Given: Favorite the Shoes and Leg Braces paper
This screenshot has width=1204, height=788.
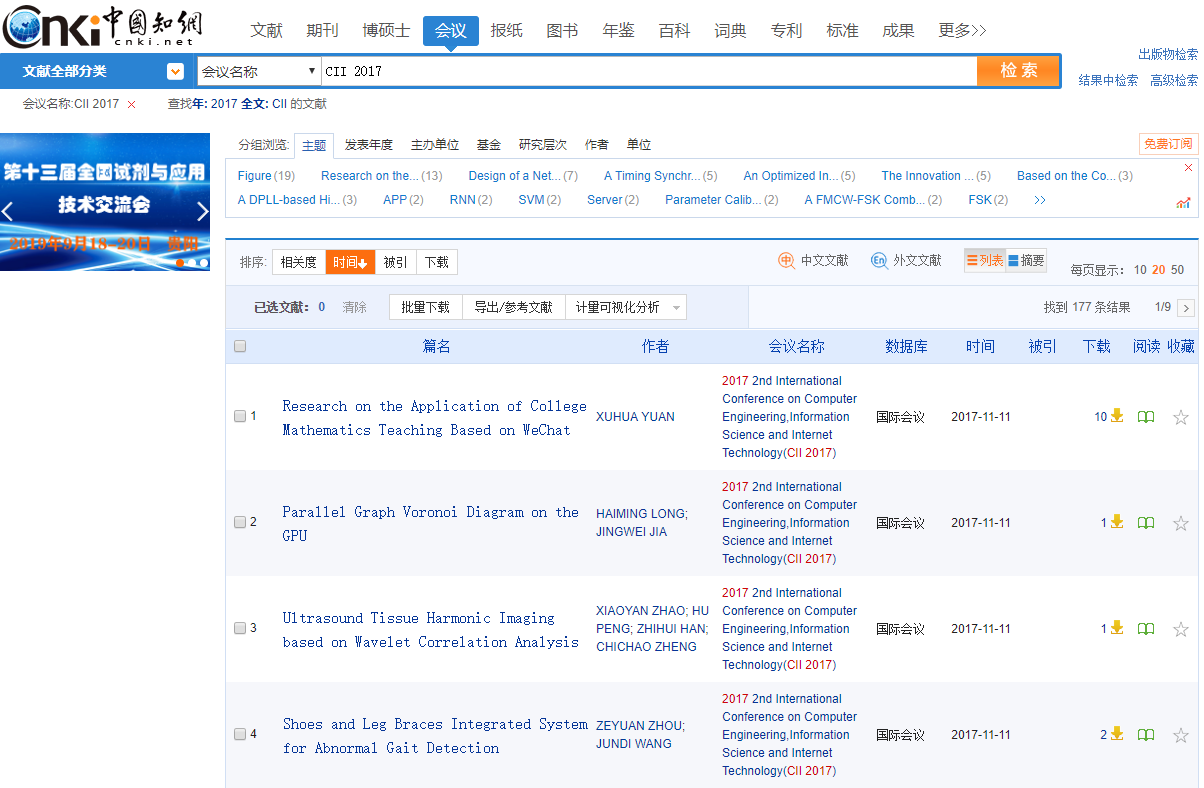Looking at the screenshot, I should [1180, 735].
